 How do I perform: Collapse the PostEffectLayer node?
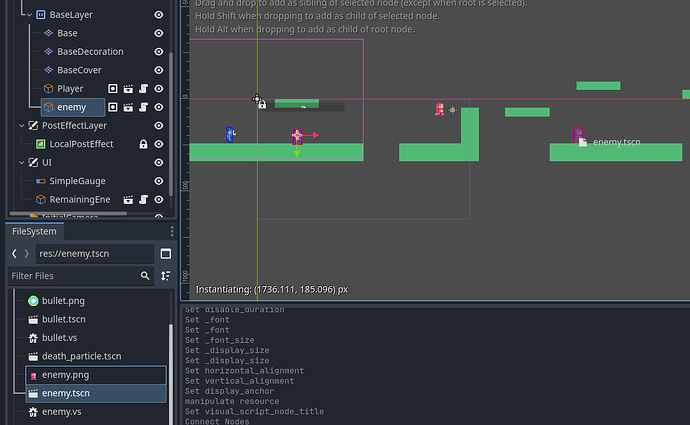[21, 126]
